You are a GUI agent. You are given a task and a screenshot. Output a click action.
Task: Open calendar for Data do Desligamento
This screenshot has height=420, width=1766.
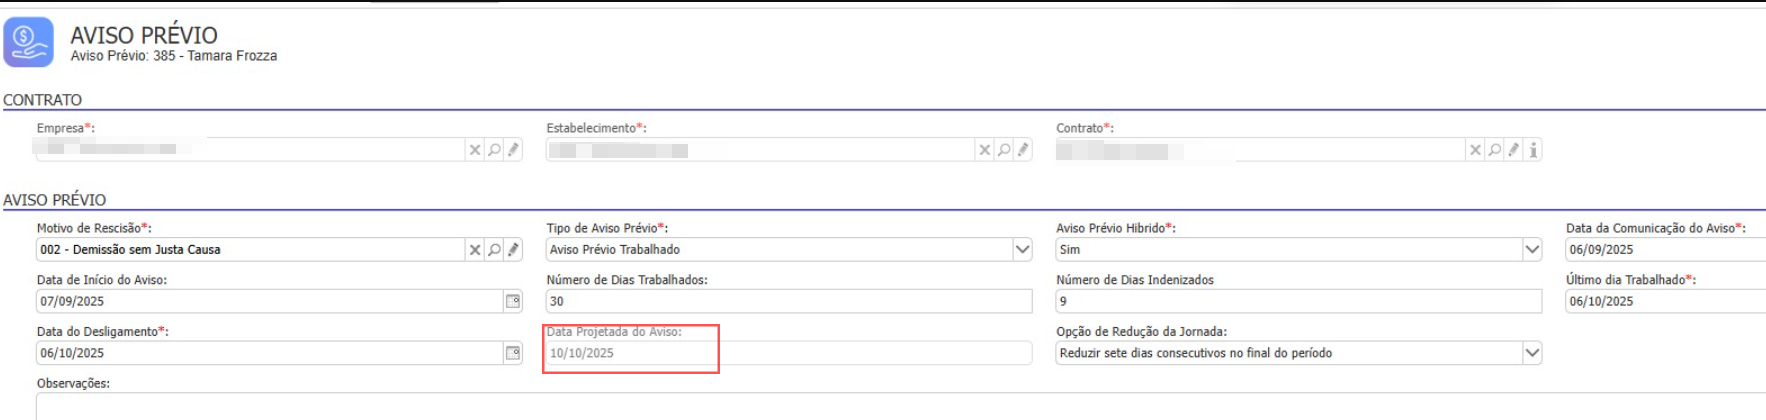[513, 353]
